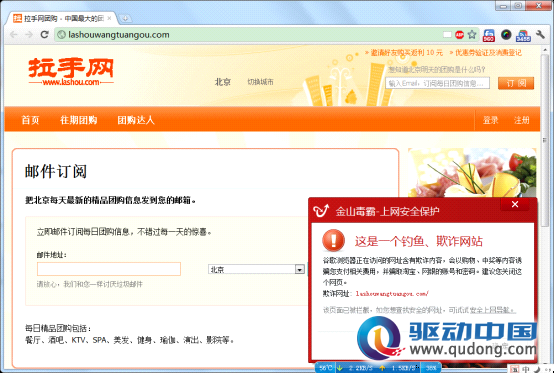
Task: Click the small white icon in address bar
Action: tap(447, 35)
